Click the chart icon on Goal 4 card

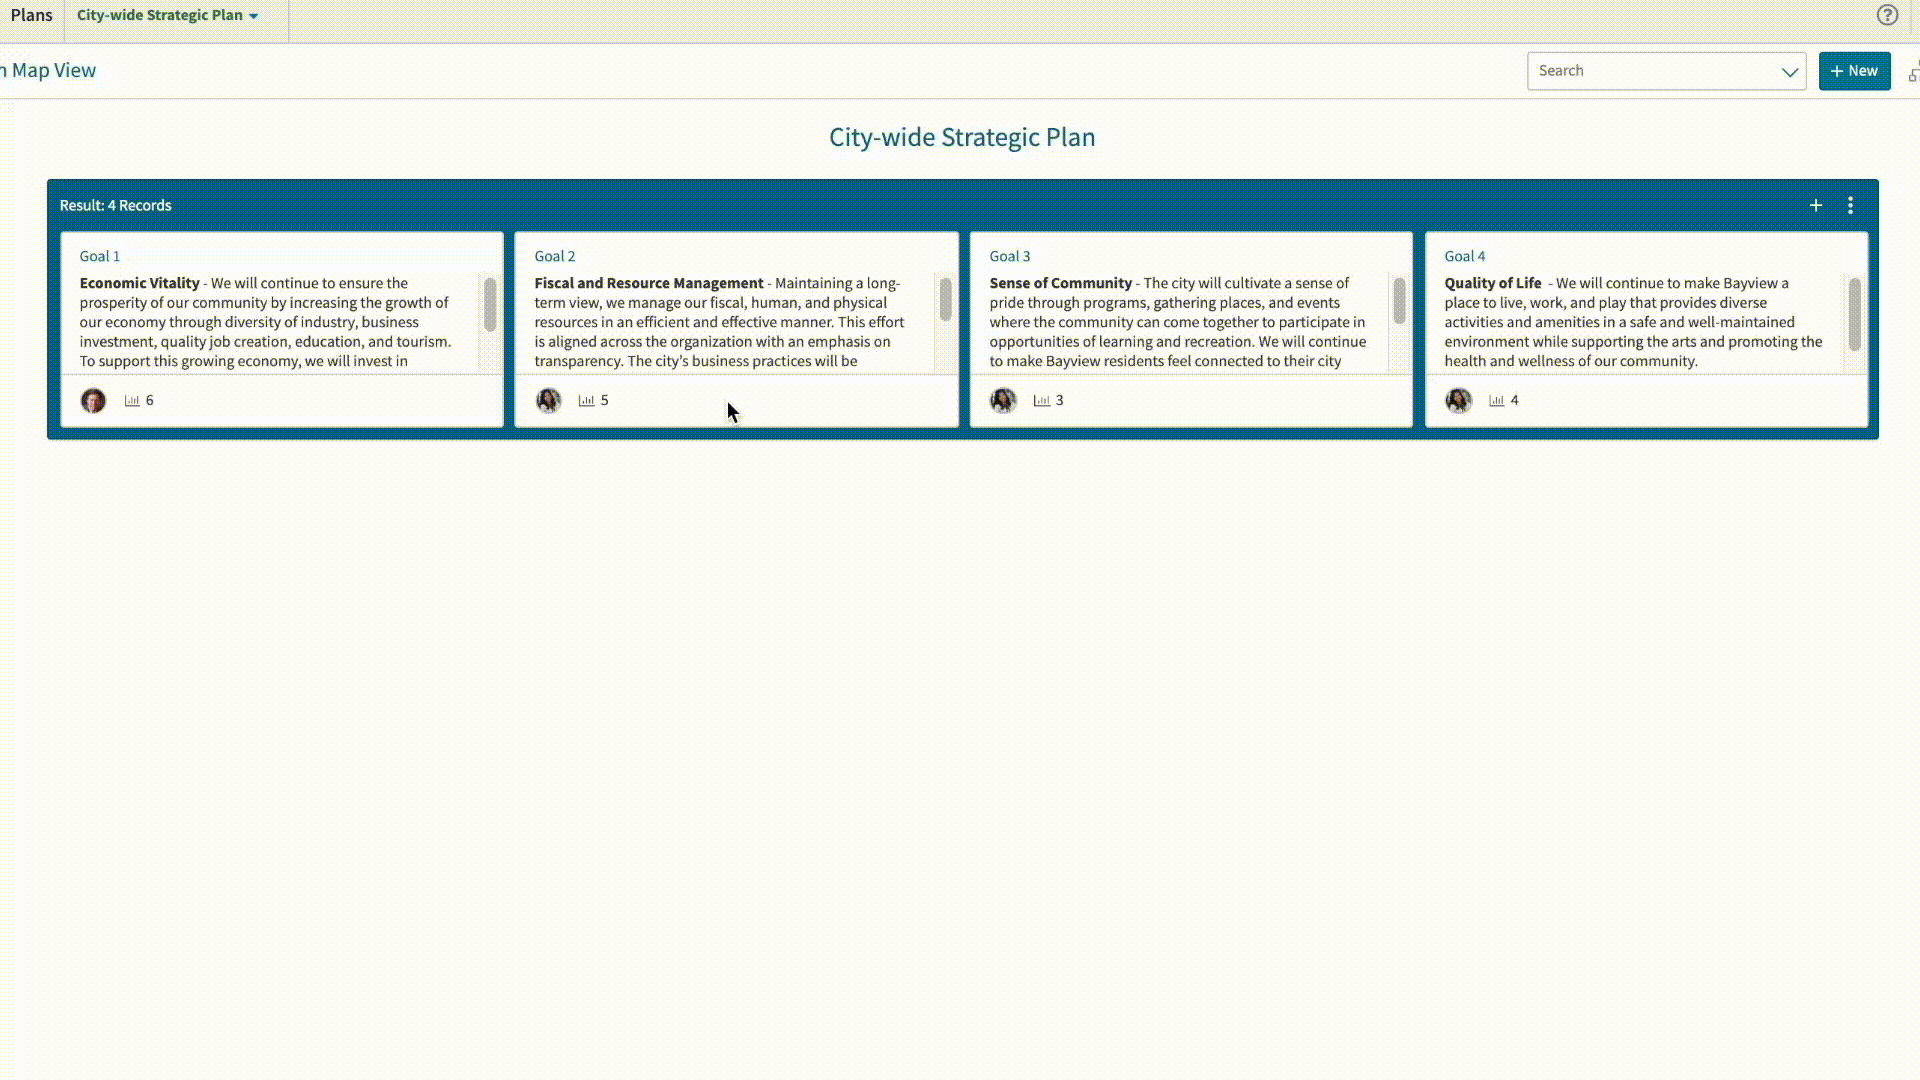(1496, 400)
